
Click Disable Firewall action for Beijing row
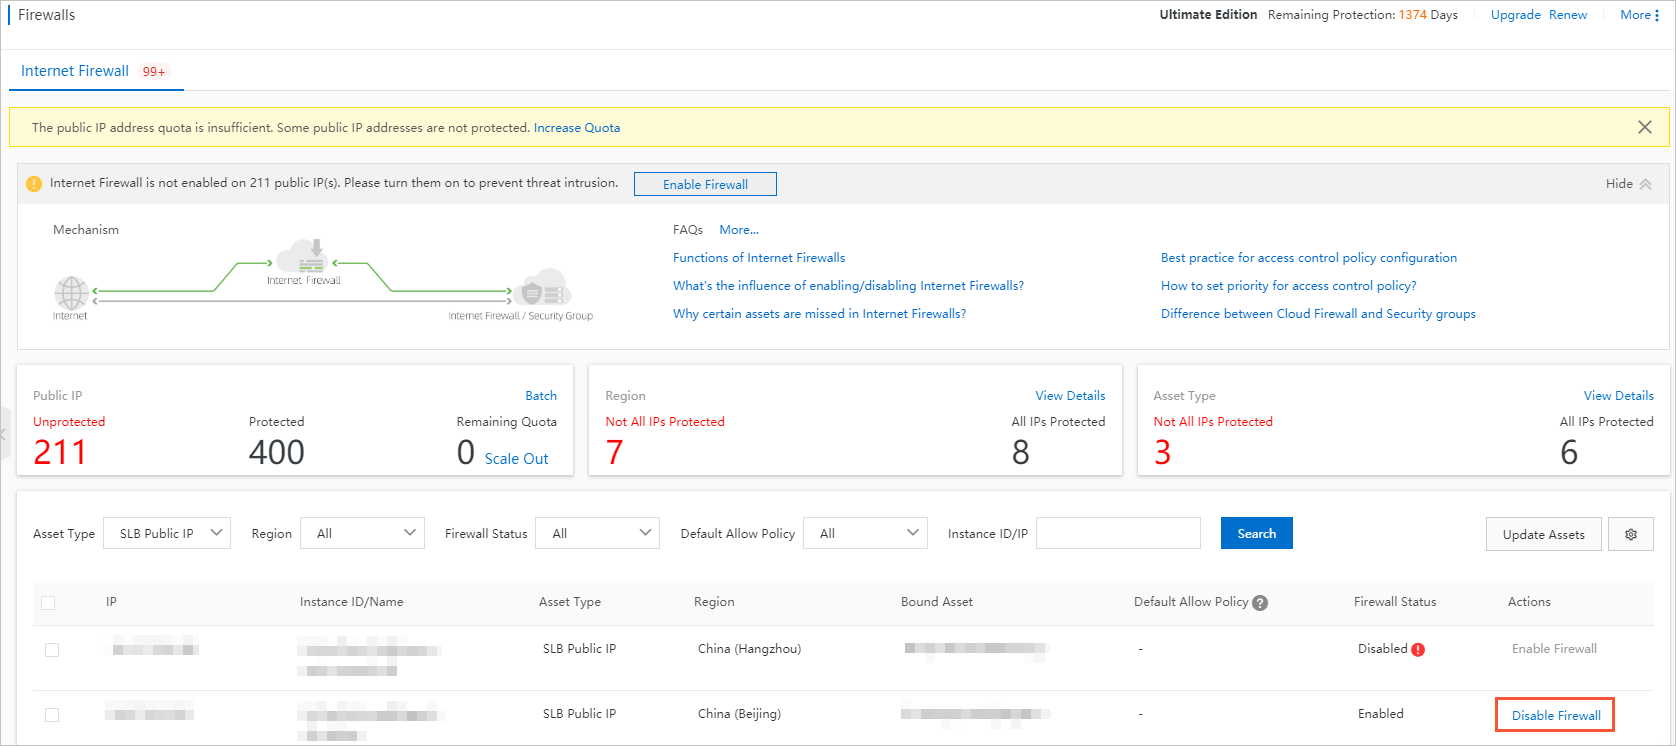(x=1556, y=716)
